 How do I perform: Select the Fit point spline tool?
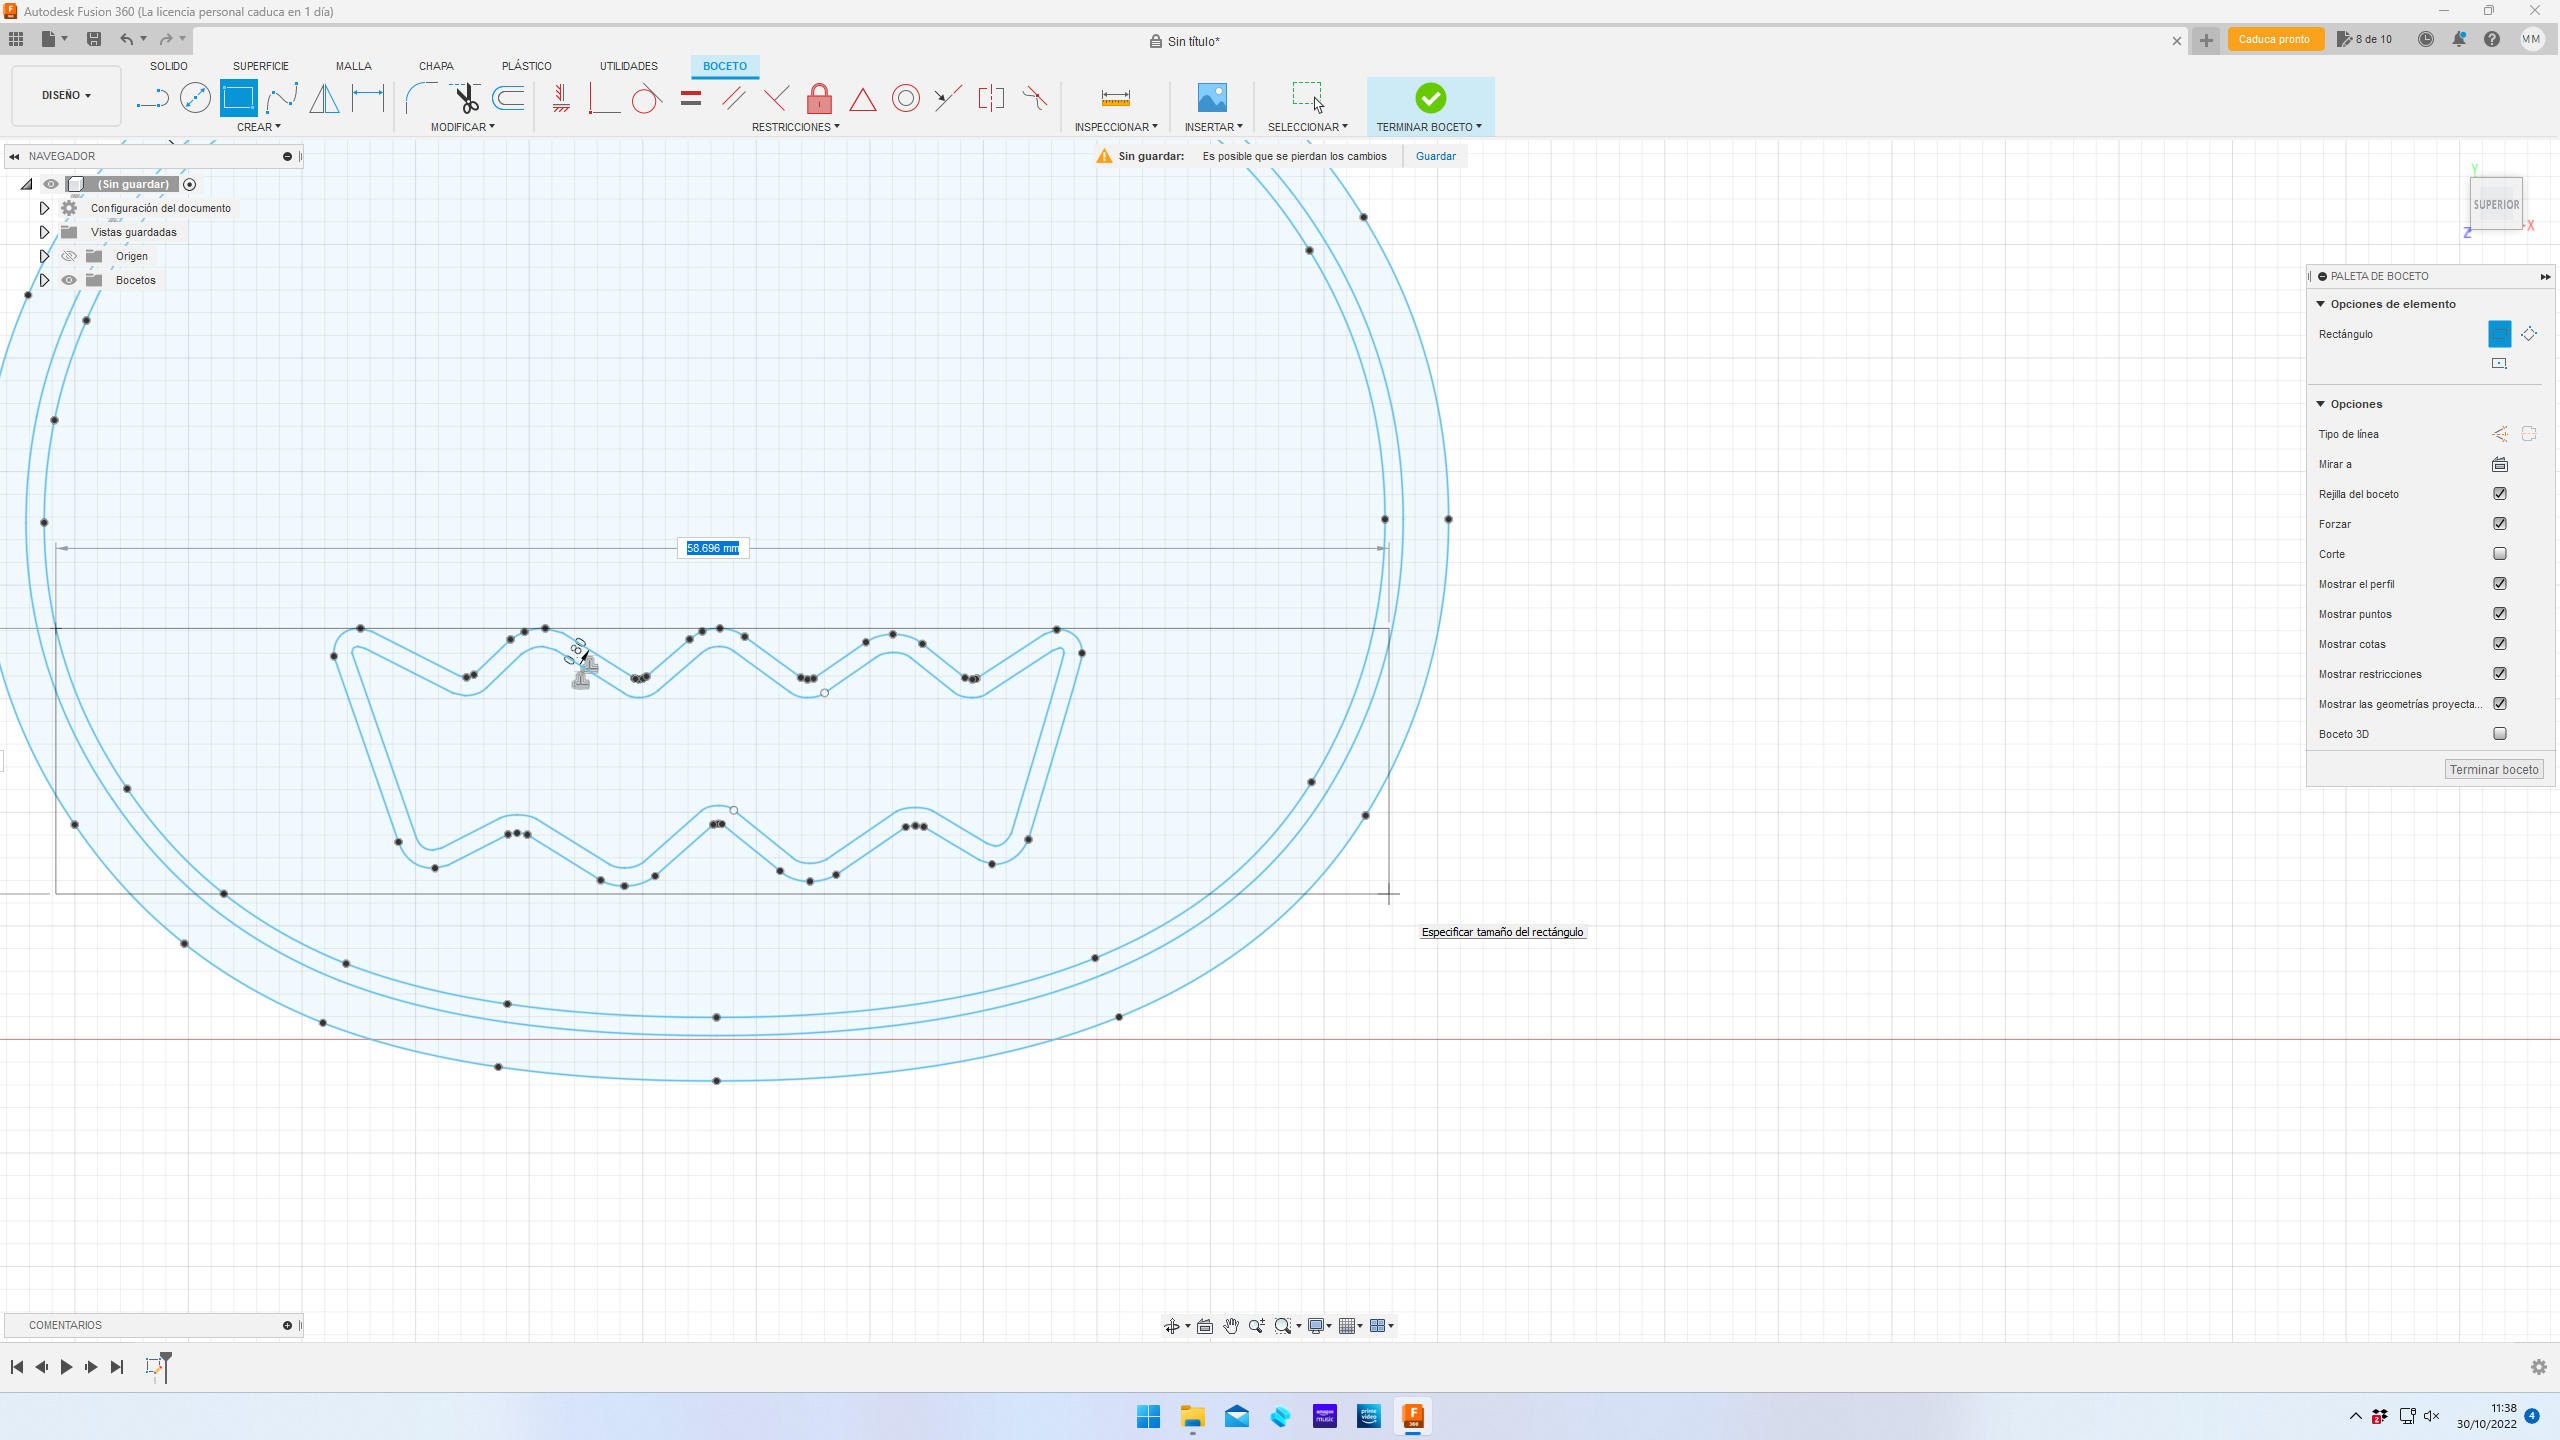click(282, 98)
